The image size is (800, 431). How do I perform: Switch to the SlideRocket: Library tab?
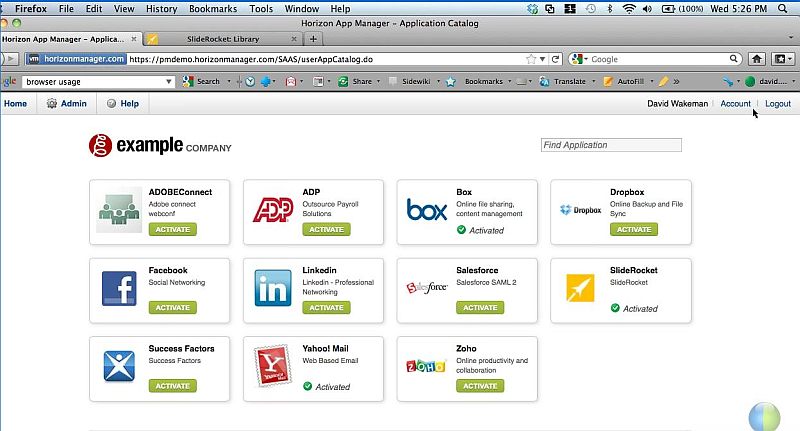pyautogui.click(x=222, y=39)
